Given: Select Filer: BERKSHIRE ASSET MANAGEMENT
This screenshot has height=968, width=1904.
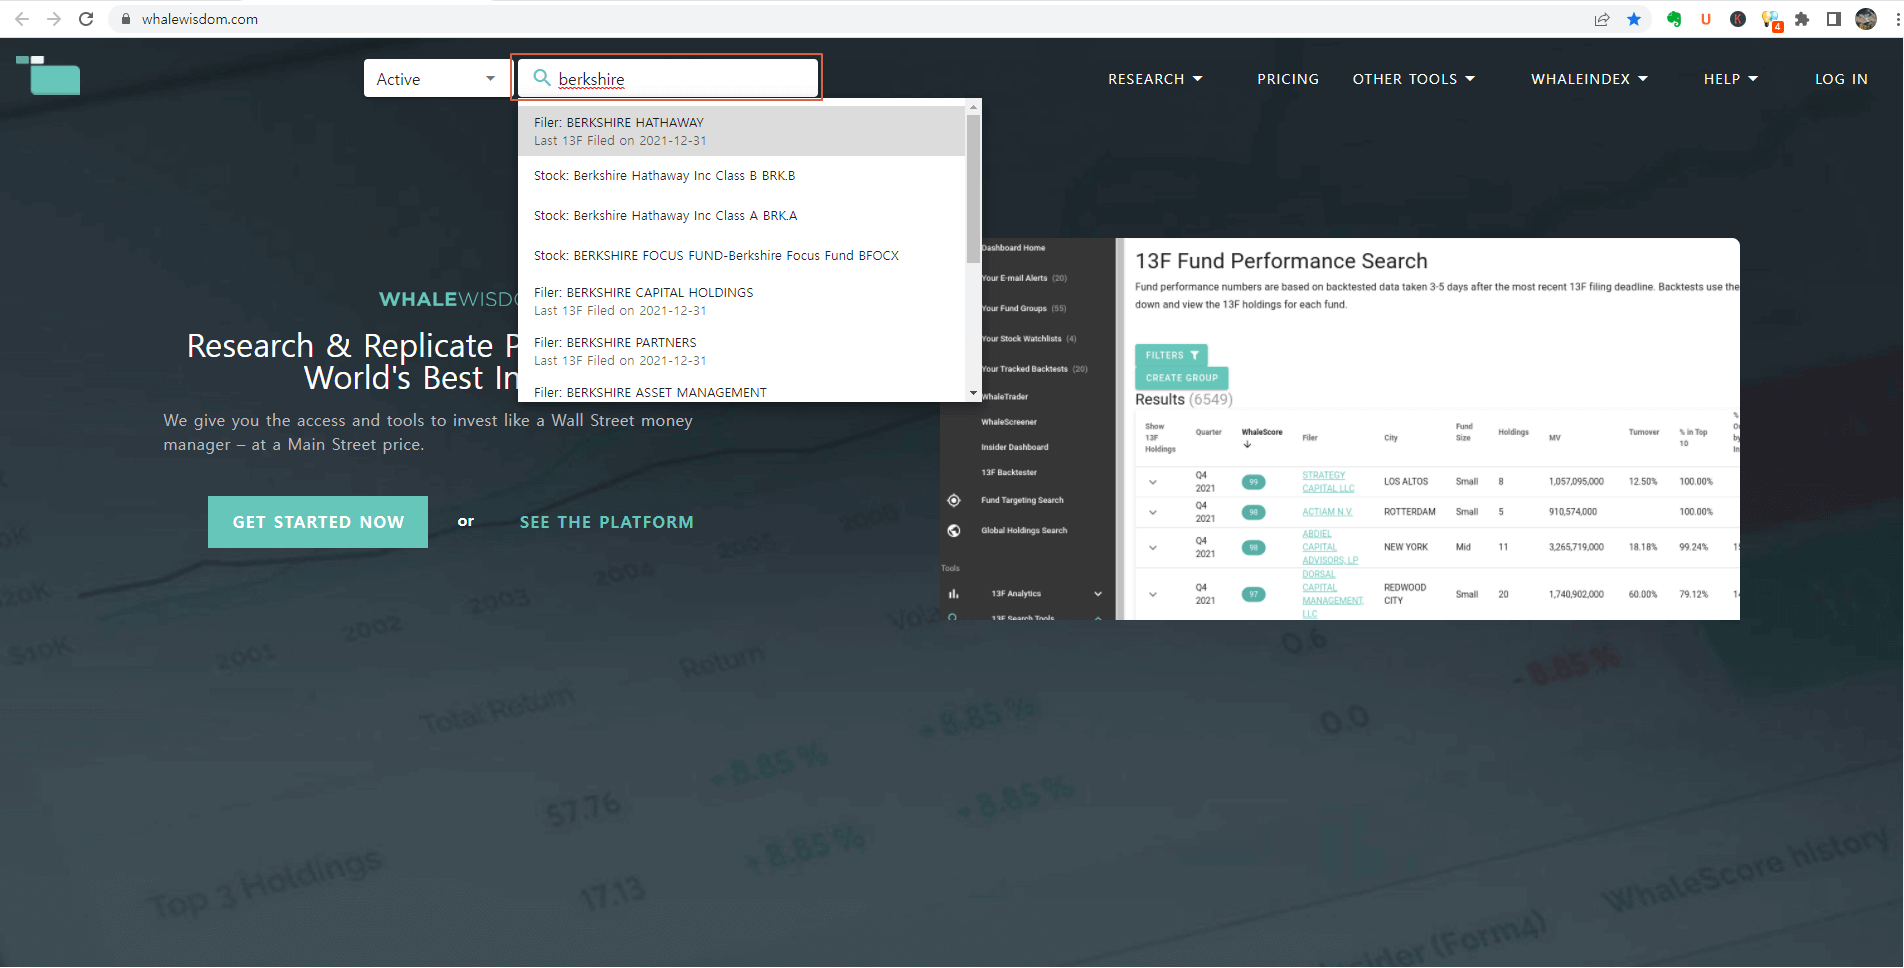Looking at the screenshot, I should click(742, 392).
